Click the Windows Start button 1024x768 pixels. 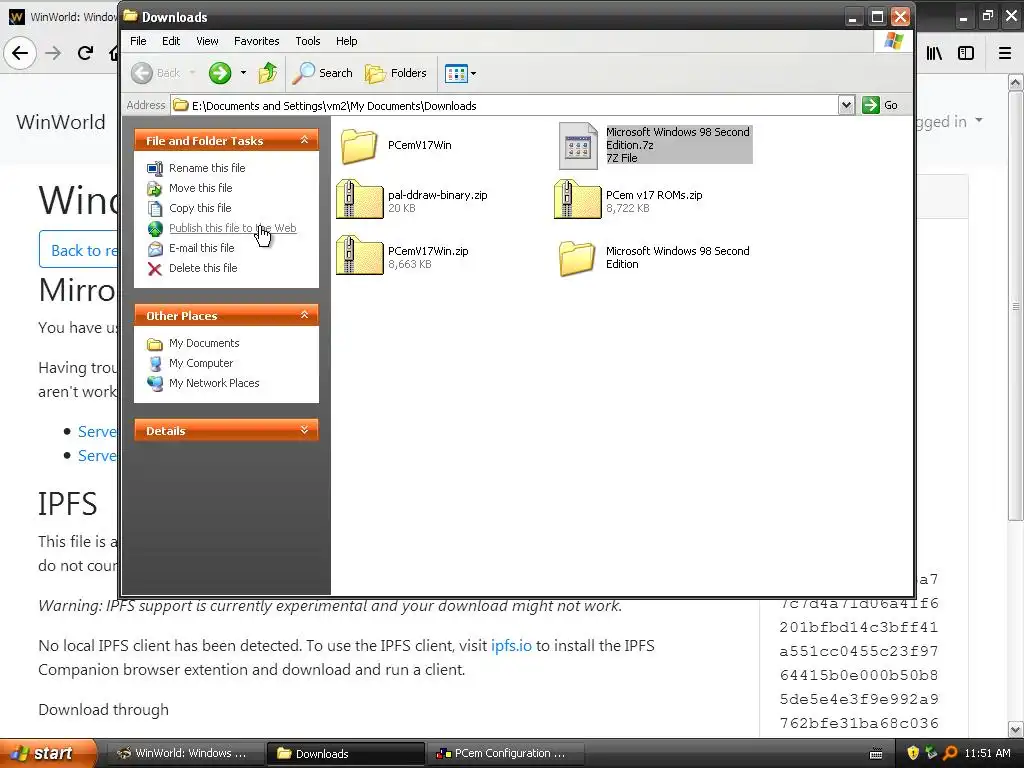point(47,753)
